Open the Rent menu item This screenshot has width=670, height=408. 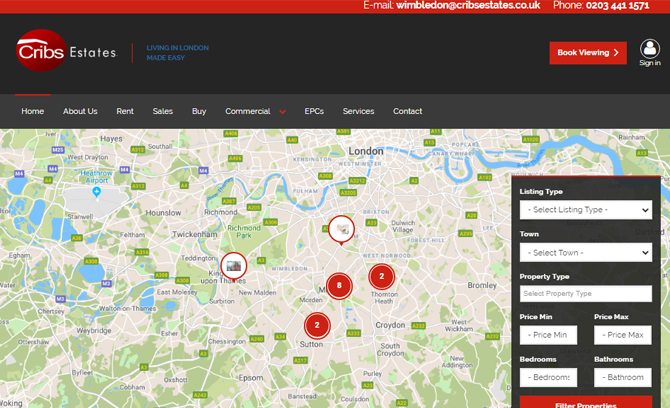click(125, 111)
